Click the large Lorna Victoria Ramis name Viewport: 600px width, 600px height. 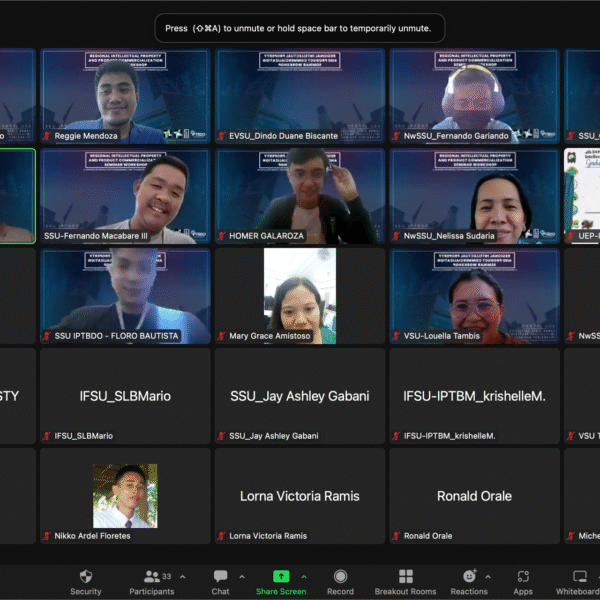(300, 496)
